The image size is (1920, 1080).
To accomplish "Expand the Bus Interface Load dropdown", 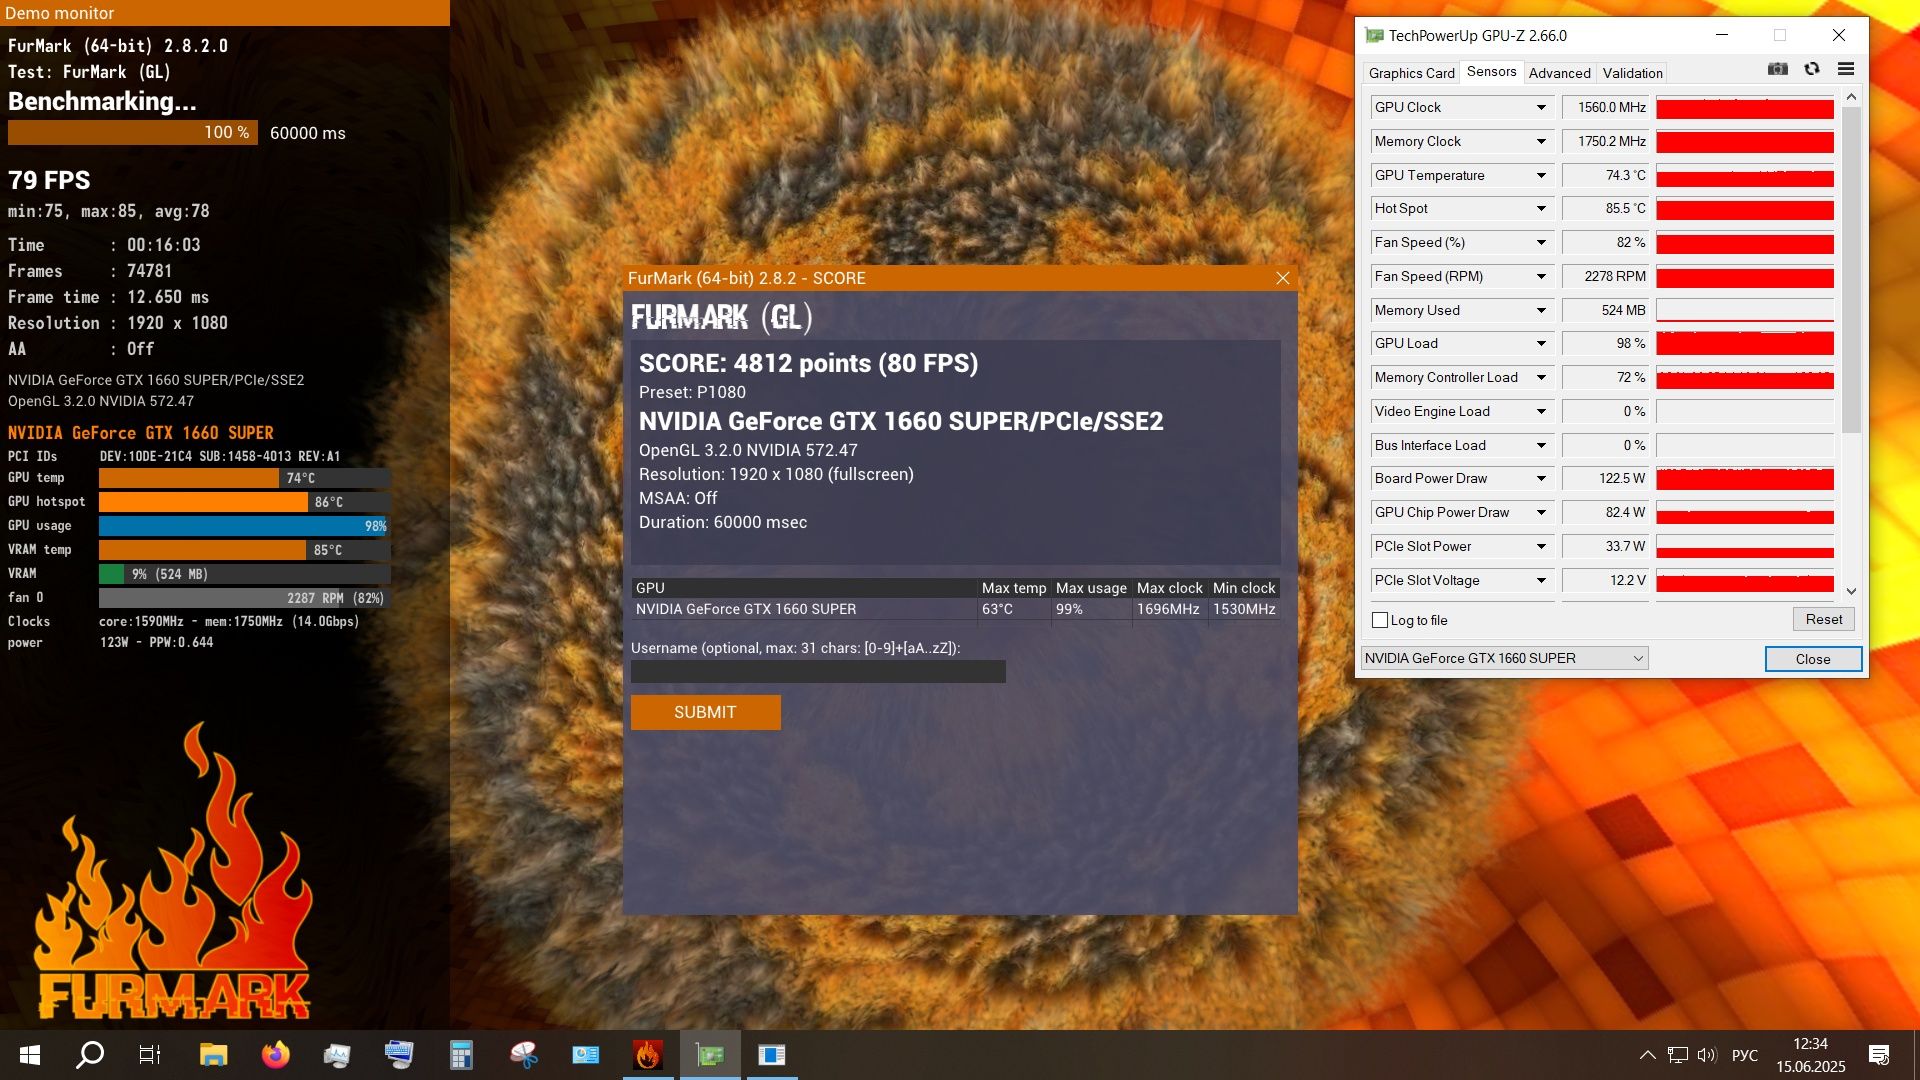I will (x=1541, y=445).
